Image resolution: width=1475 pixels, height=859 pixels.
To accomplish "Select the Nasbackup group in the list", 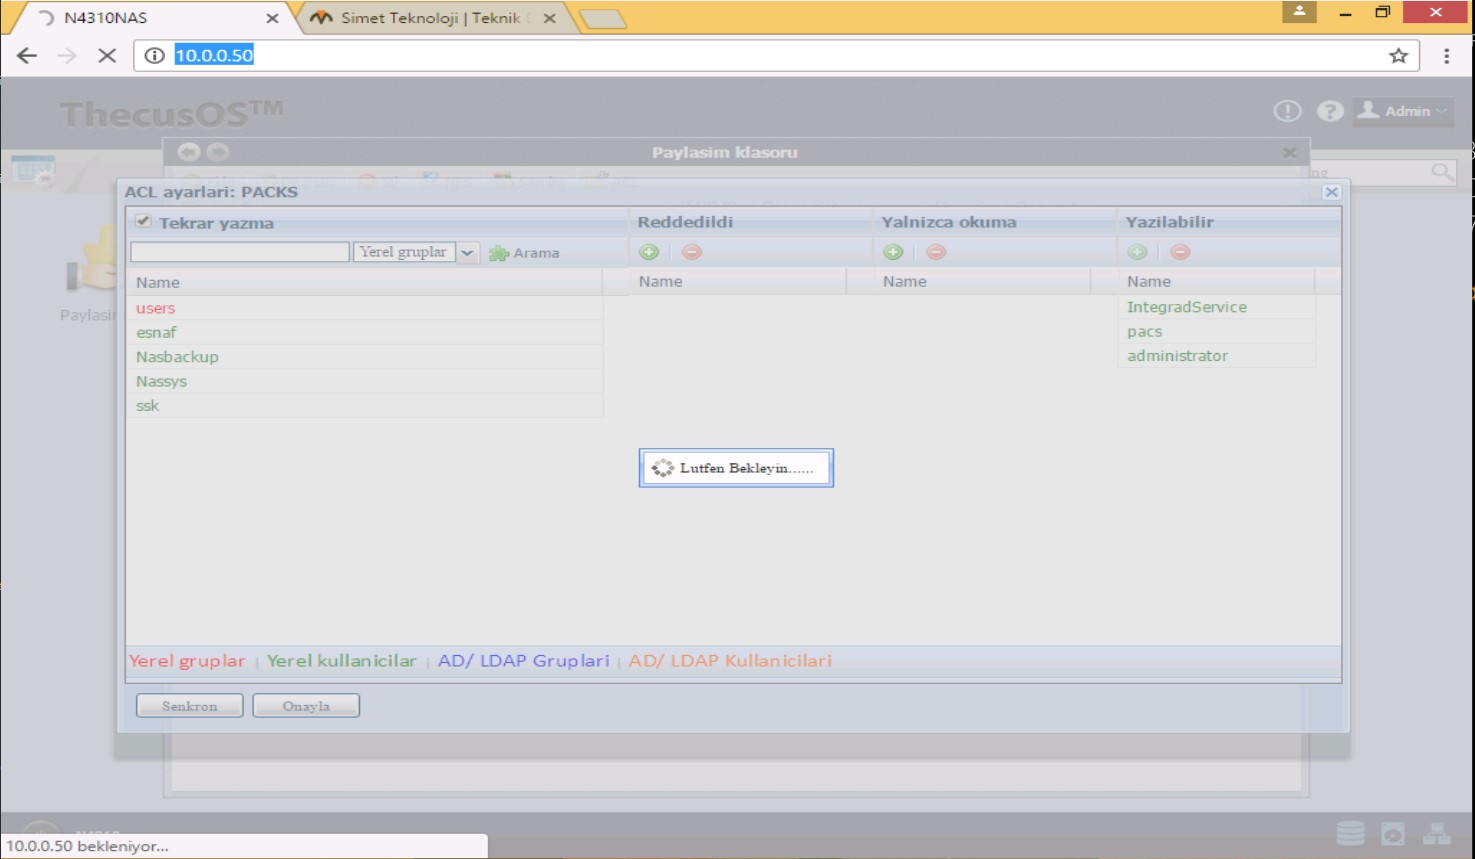I will click(177, 357).
